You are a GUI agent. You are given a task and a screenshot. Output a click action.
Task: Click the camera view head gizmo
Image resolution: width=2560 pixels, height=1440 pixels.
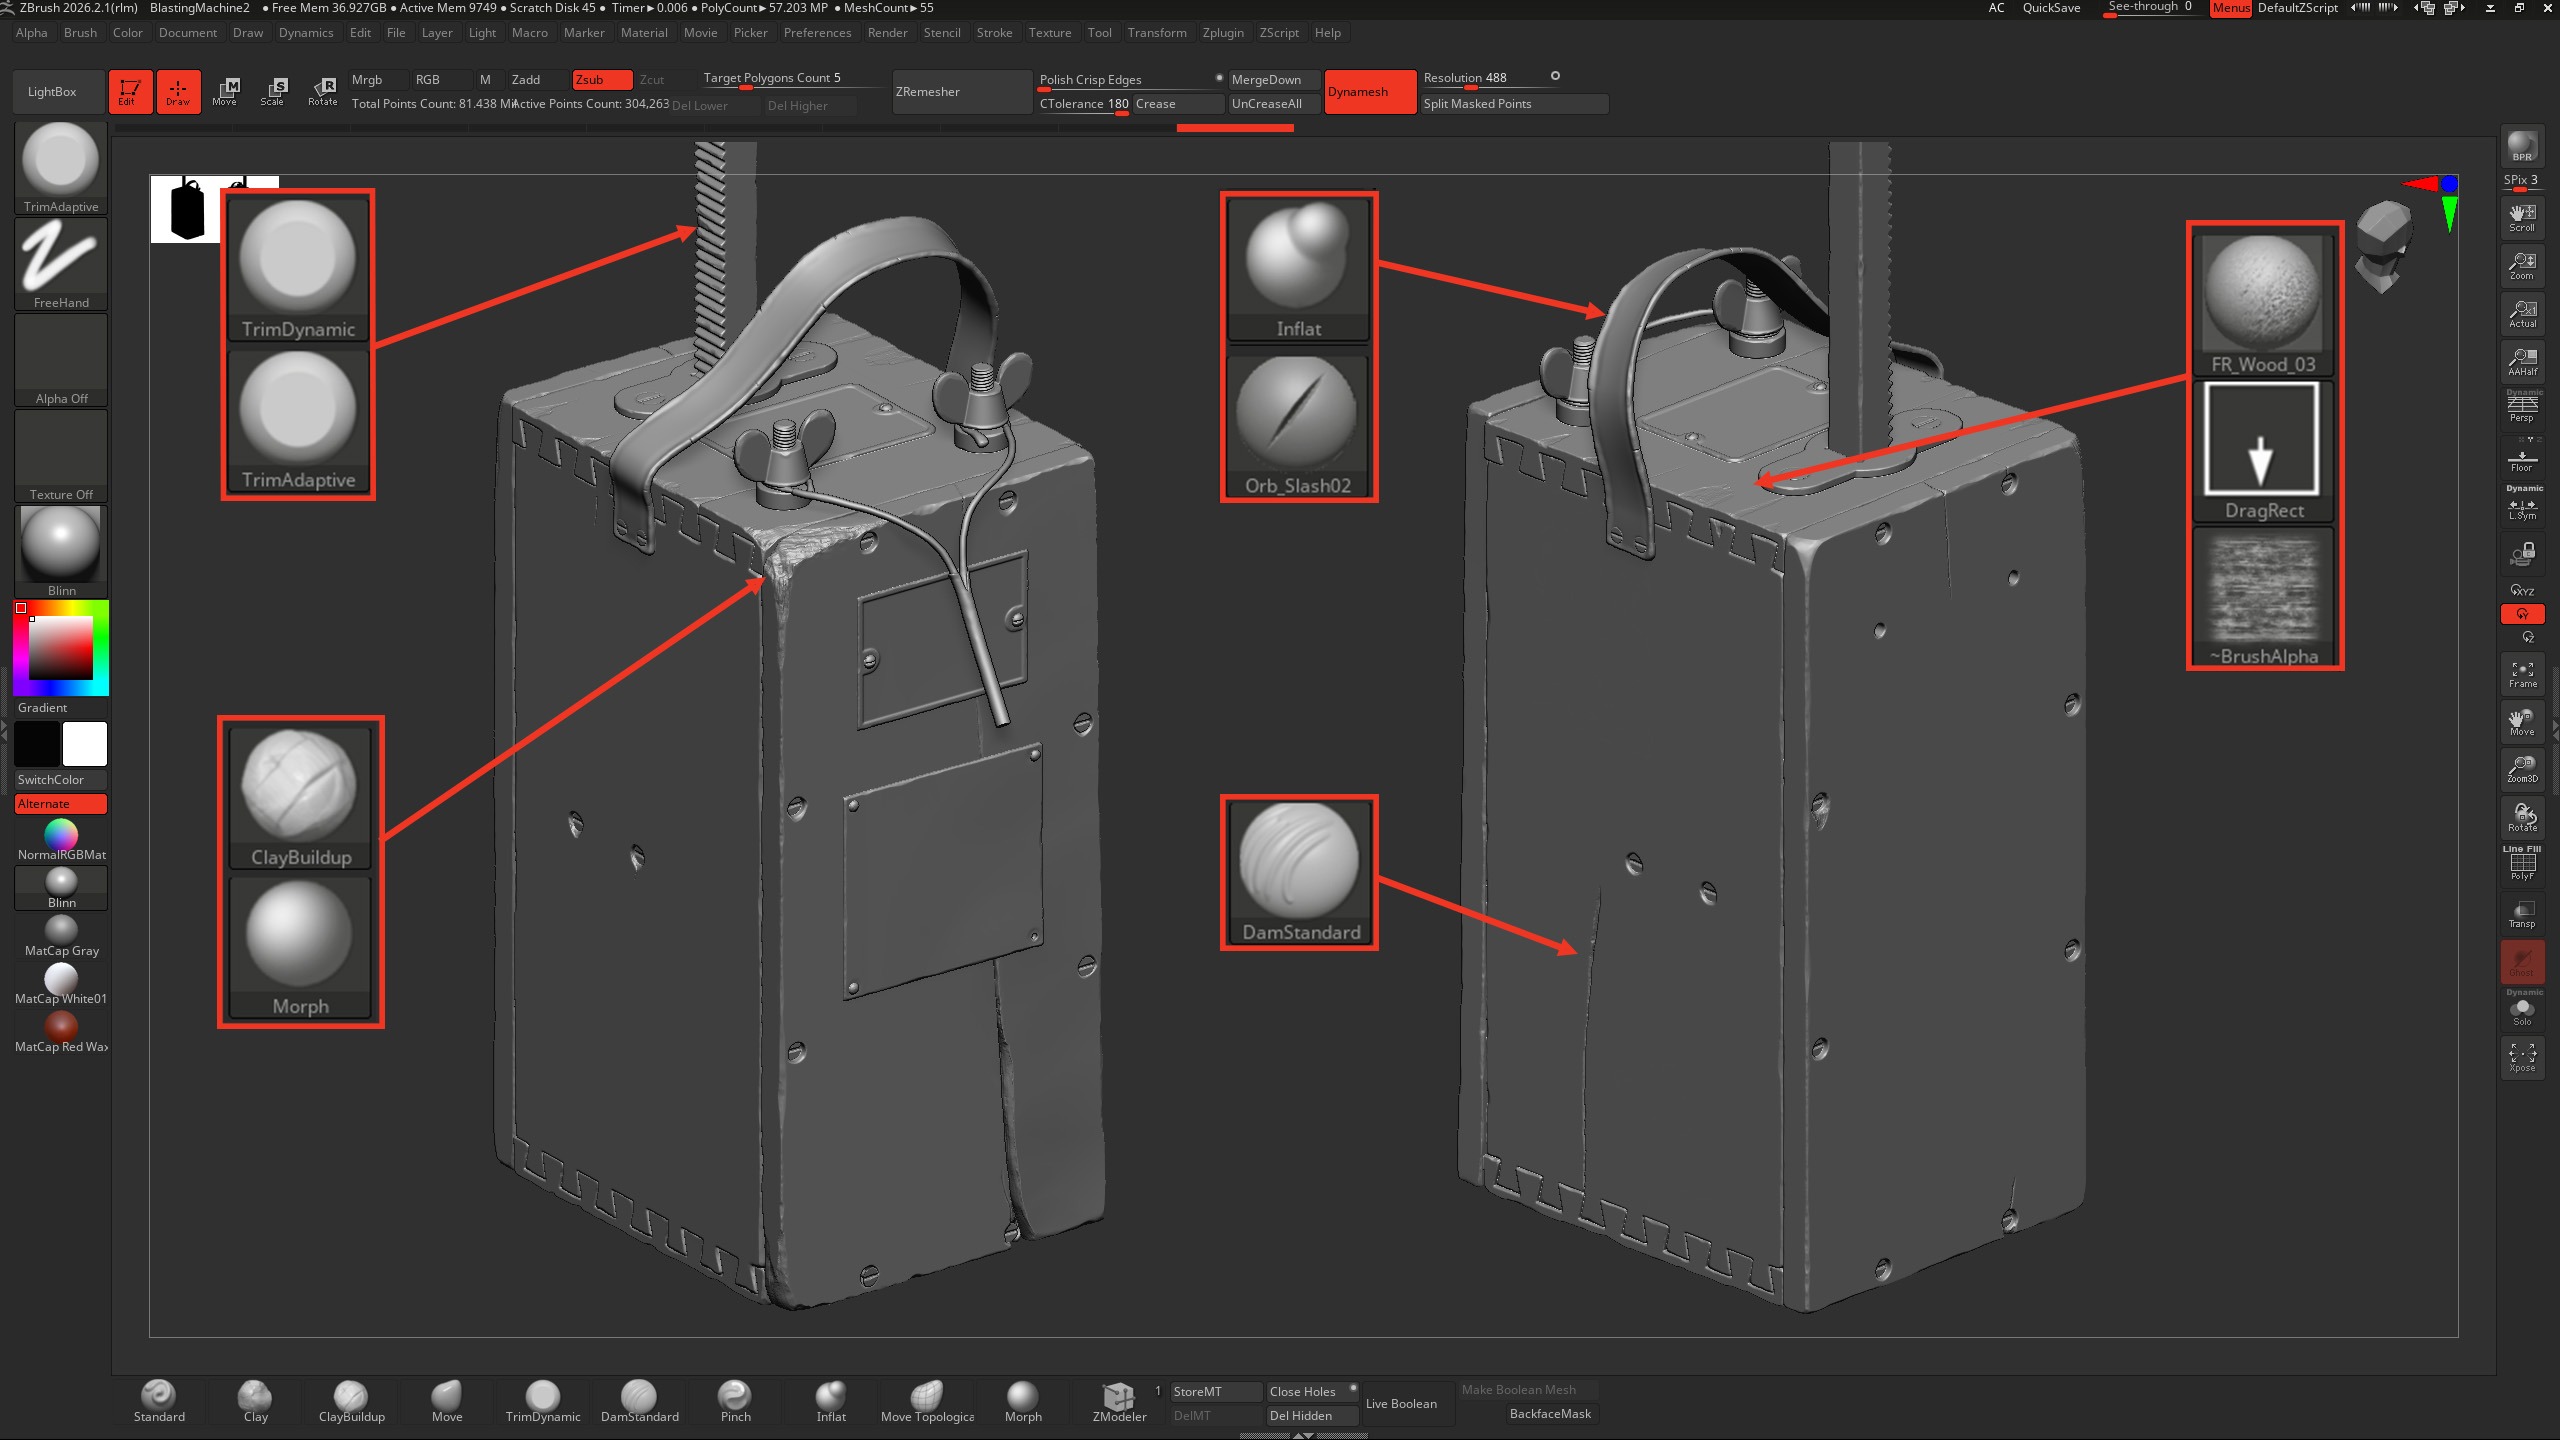coord(2383,246)
